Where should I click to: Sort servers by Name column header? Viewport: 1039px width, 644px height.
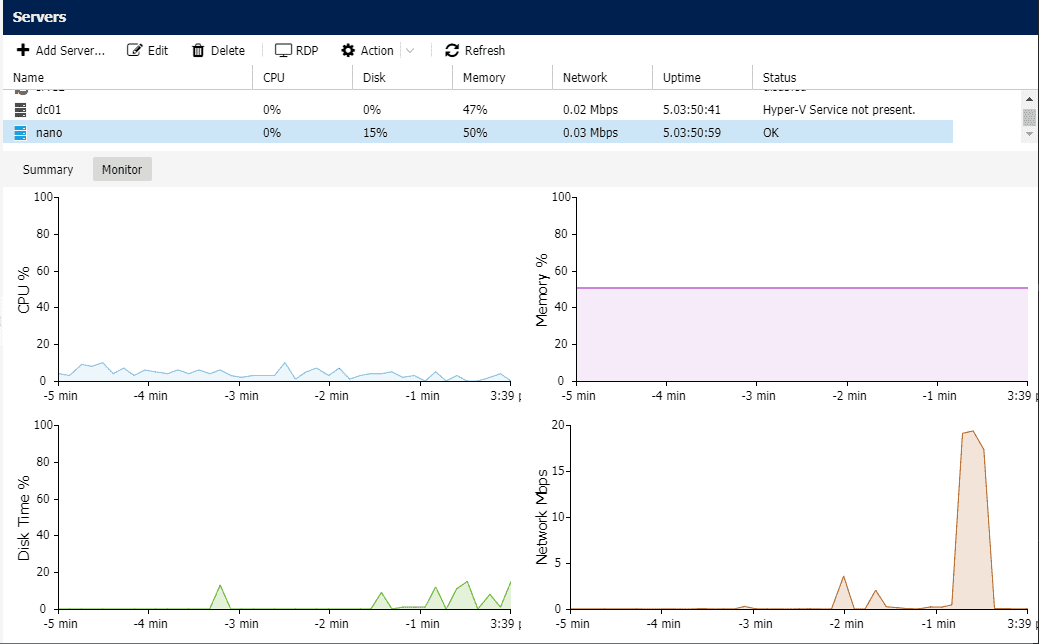point(29,77)
